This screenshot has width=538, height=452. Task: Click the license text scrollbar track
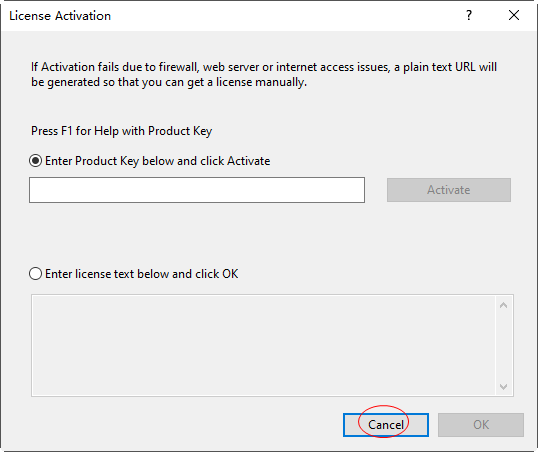pos(503,346)
